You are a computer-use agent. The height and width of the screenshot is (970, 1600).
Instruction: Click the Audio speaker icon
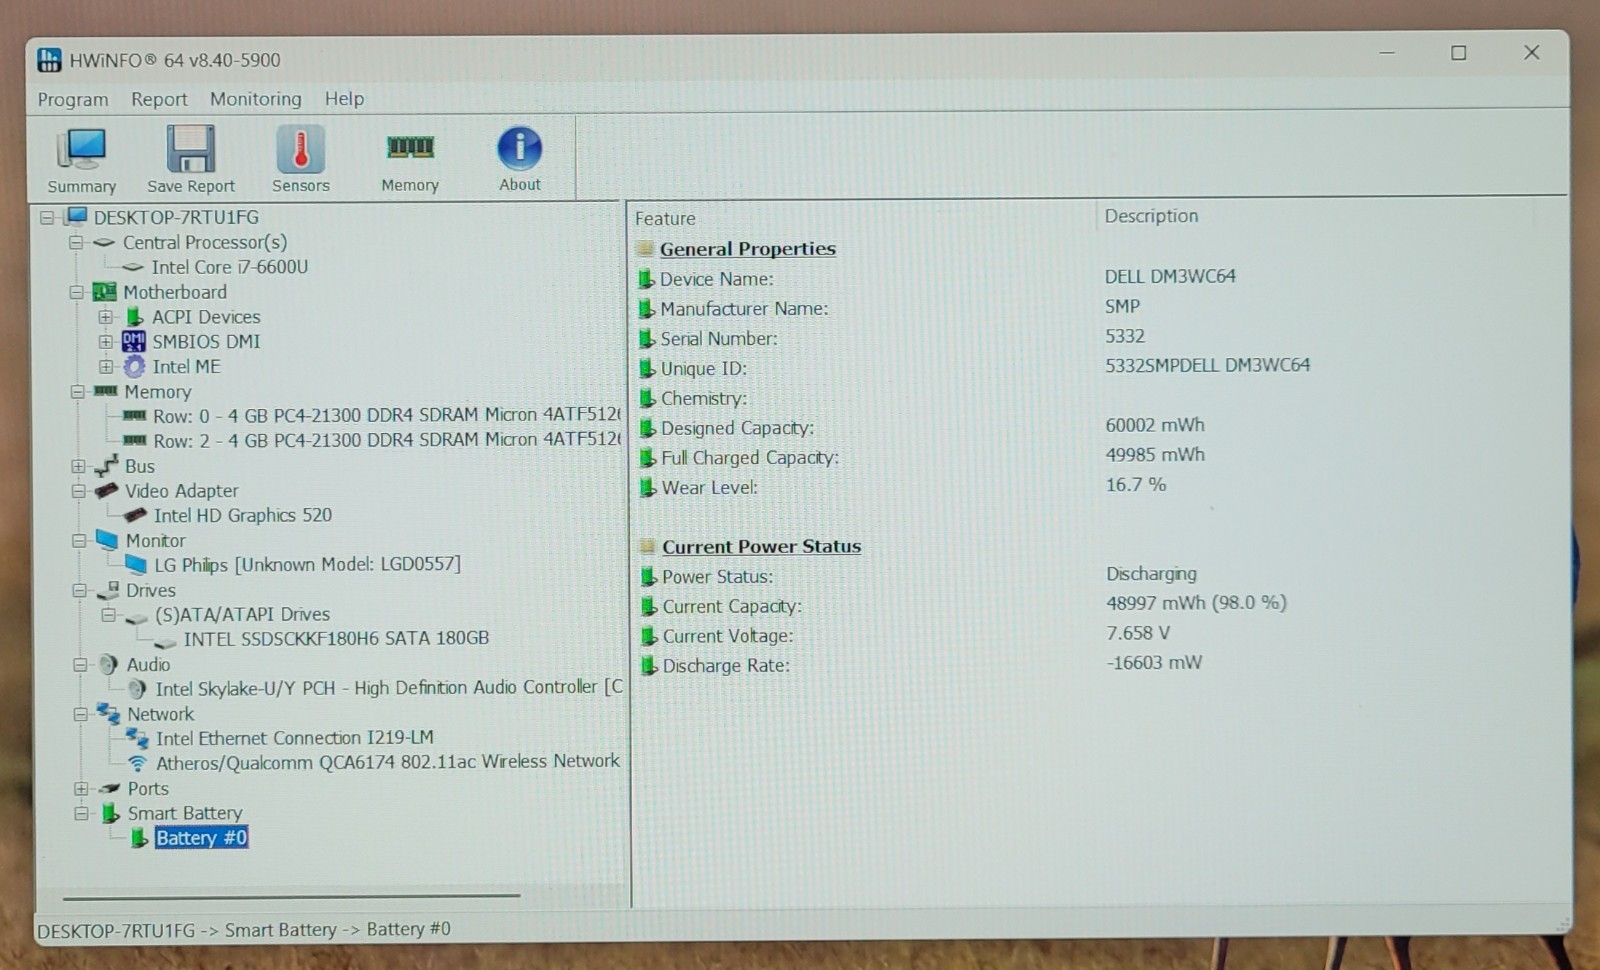pyautogui.click(x=109, y=664)
